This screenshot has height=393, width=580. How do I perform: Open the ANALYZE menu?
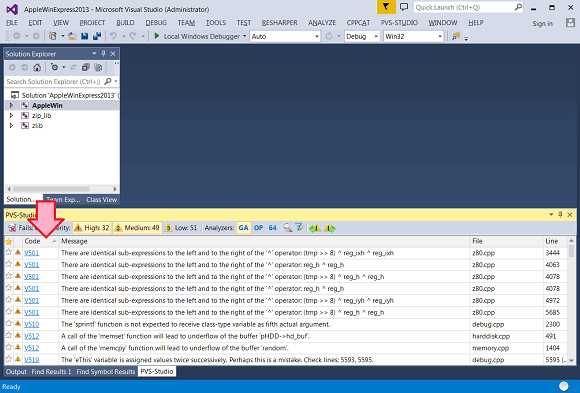click(322, 23)
